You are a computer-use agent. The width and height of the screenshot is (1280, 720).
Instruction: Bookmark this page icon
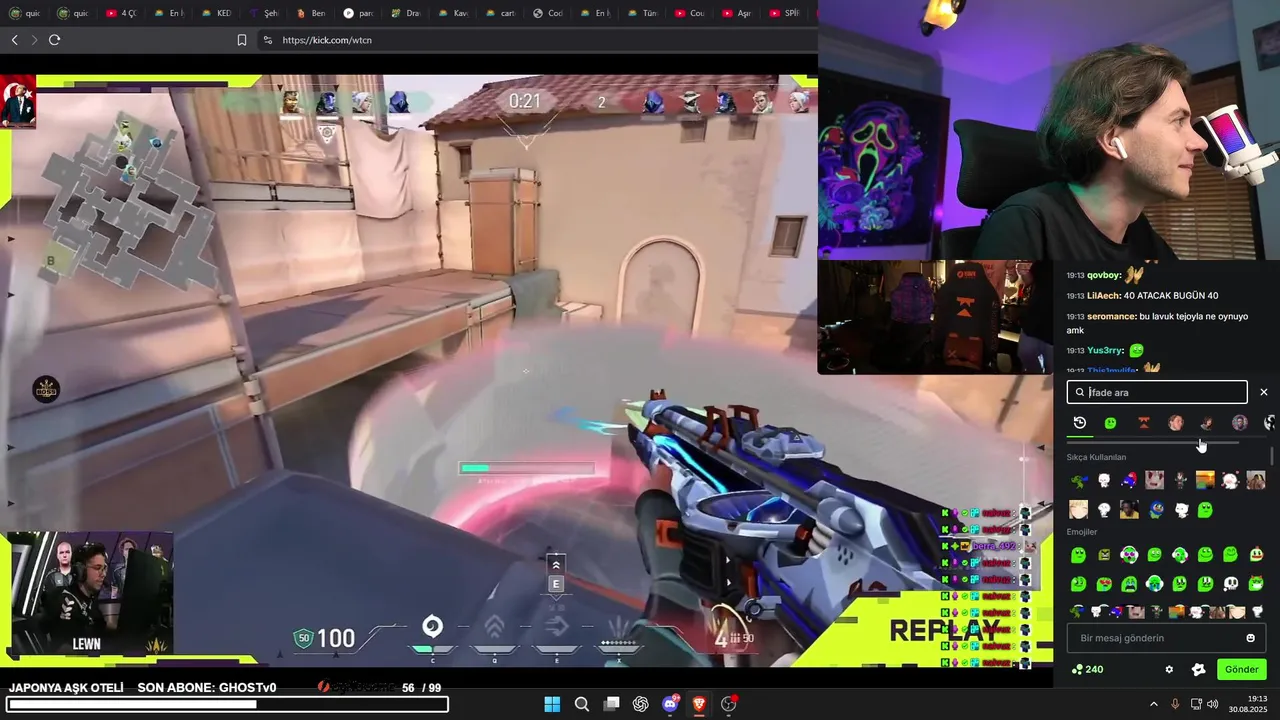242,40
